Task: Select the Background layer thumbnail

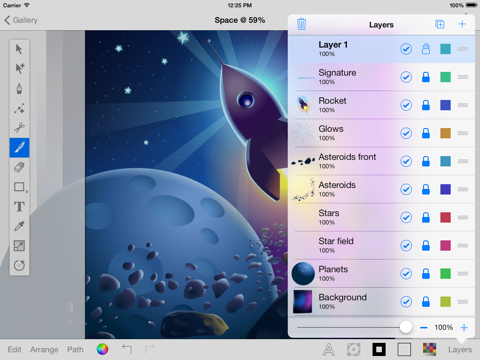Action: (x=303, y=301)
